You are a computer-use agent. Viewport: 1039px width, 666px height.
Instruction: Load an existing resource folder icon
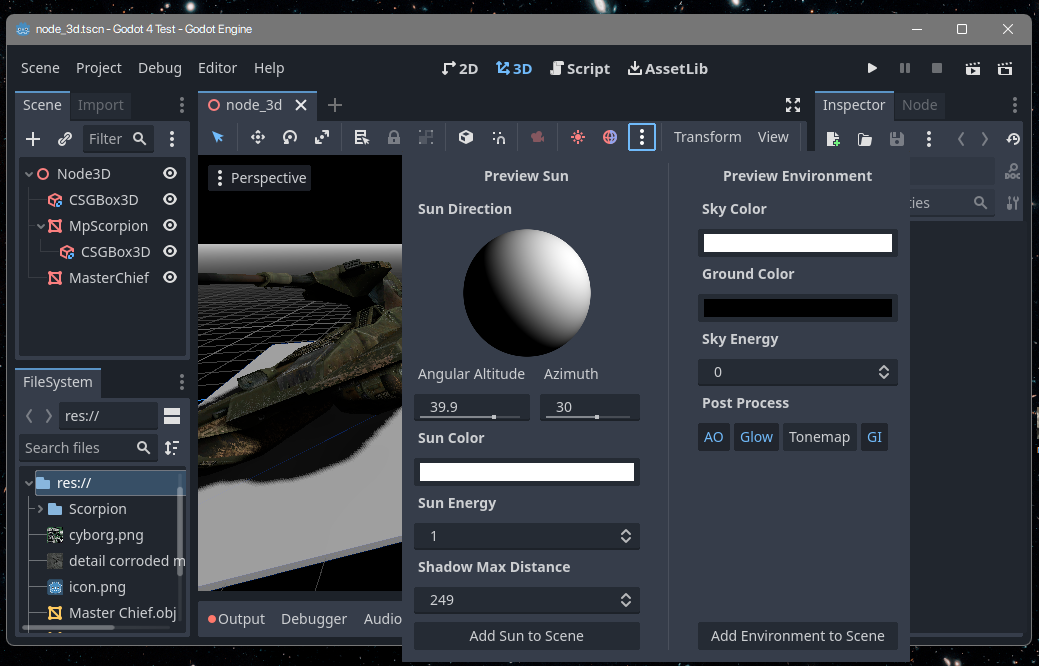[x=865, y=139]
